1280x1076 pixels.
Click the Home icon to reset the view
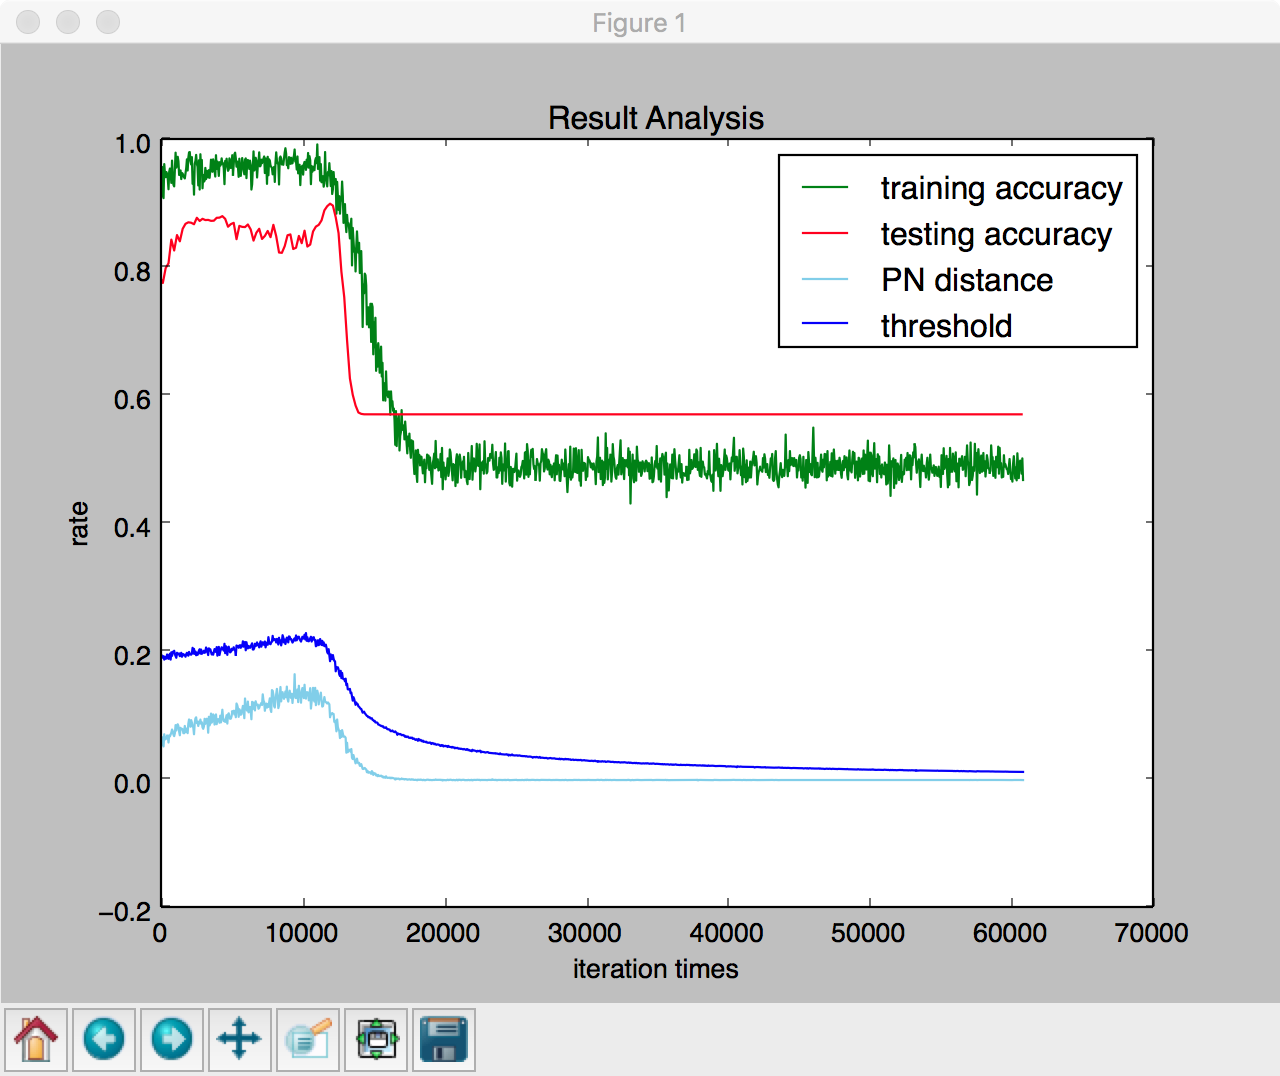[36, 1040]
